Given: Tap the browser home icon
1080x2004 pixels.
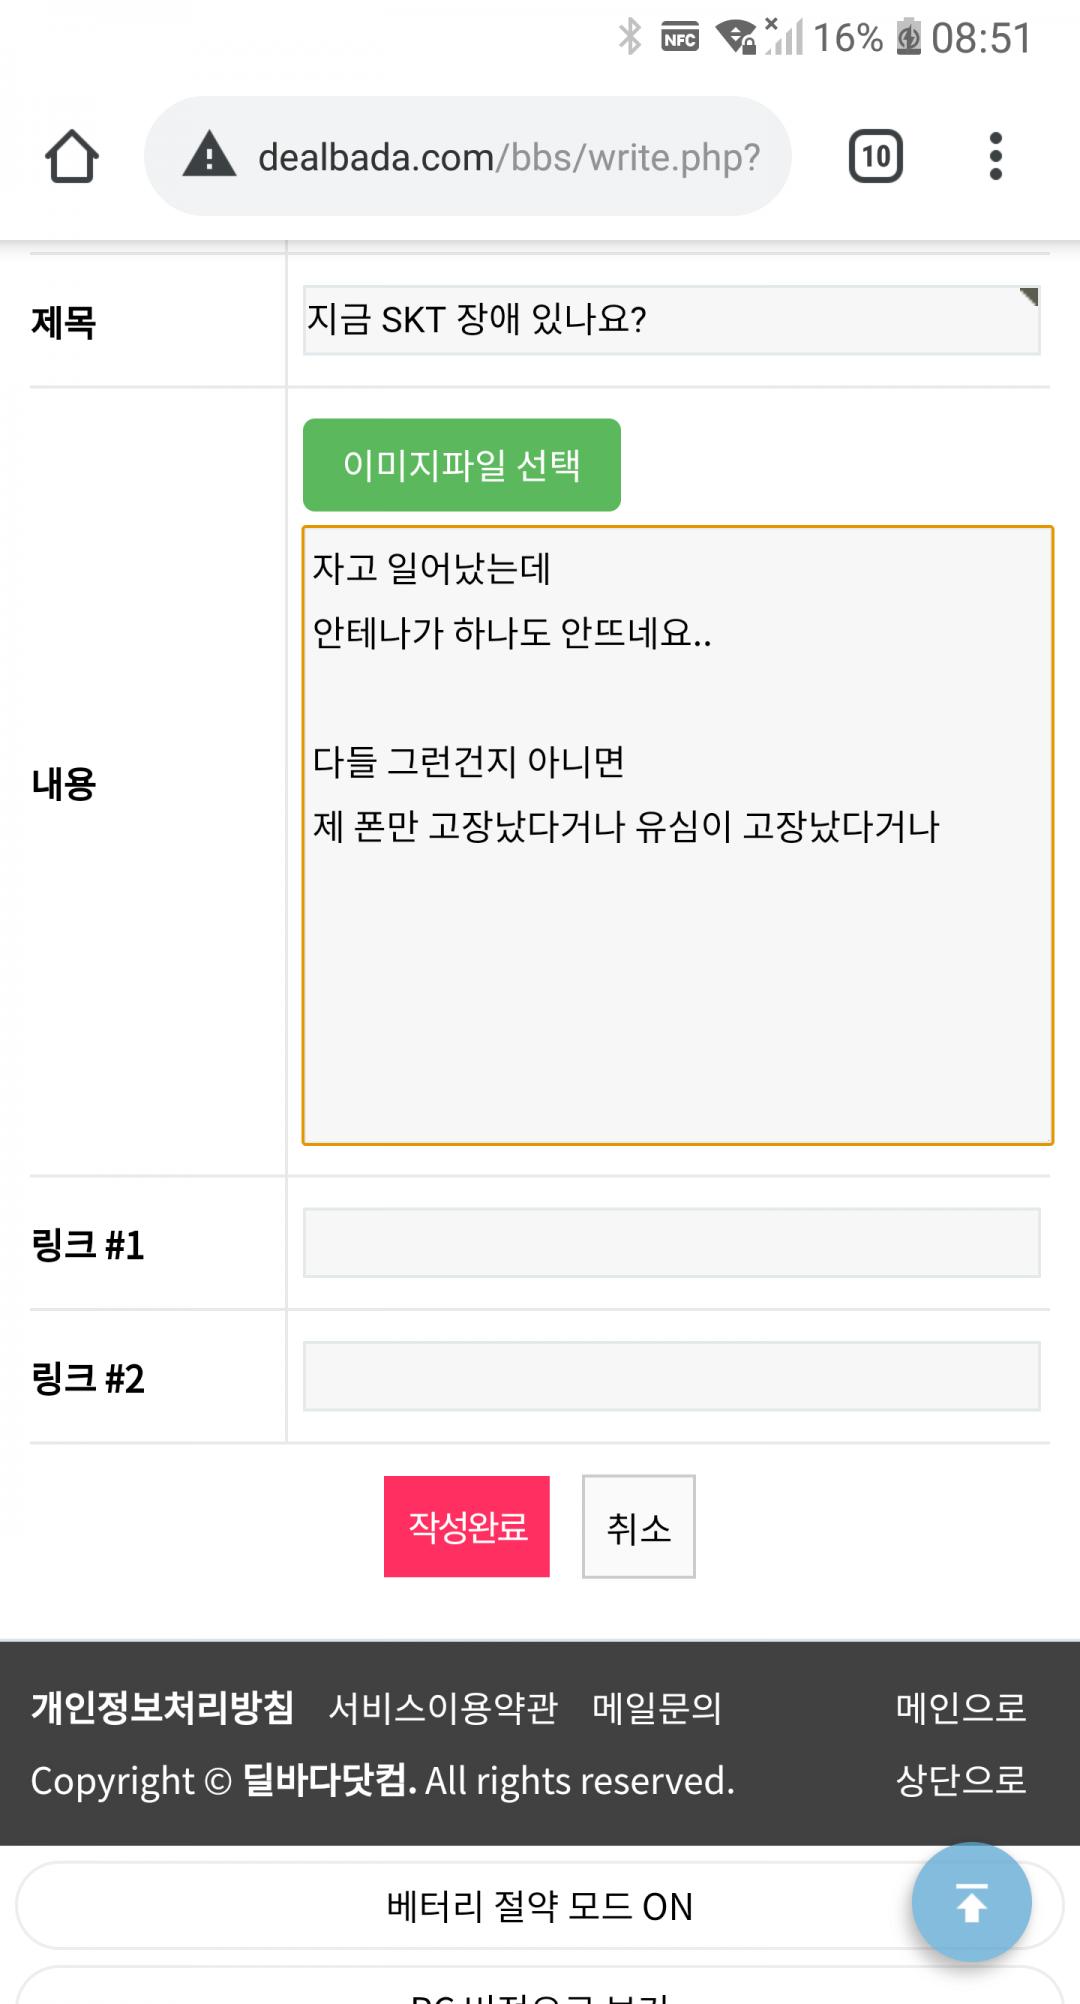Looking at the screenshot, I should tap(71, 156).
